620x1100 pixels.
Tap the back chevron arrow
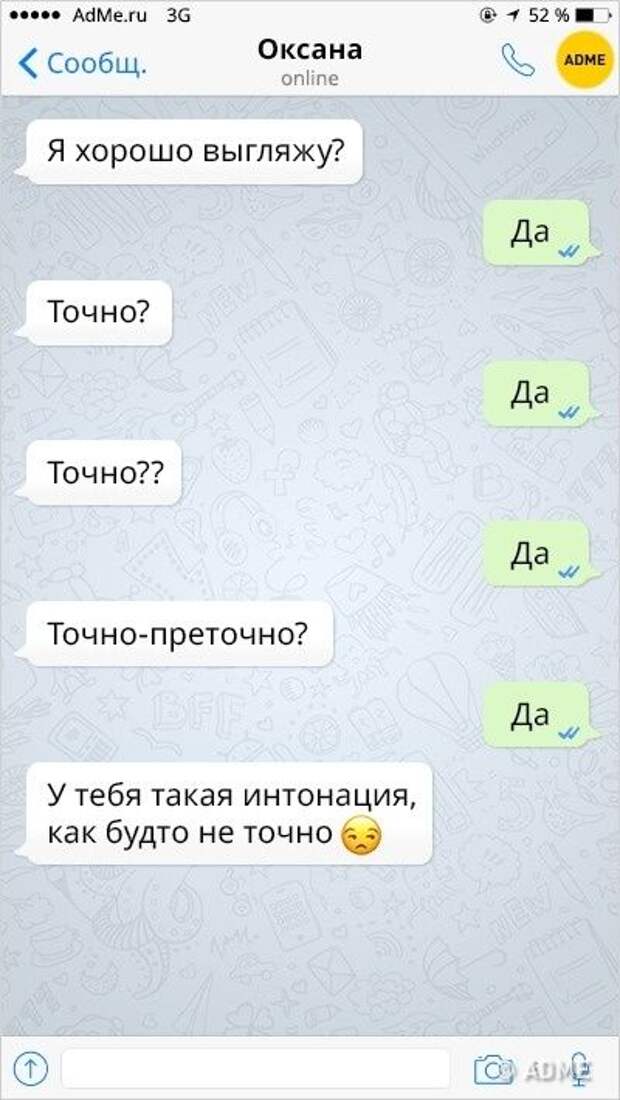pos(28,63)
